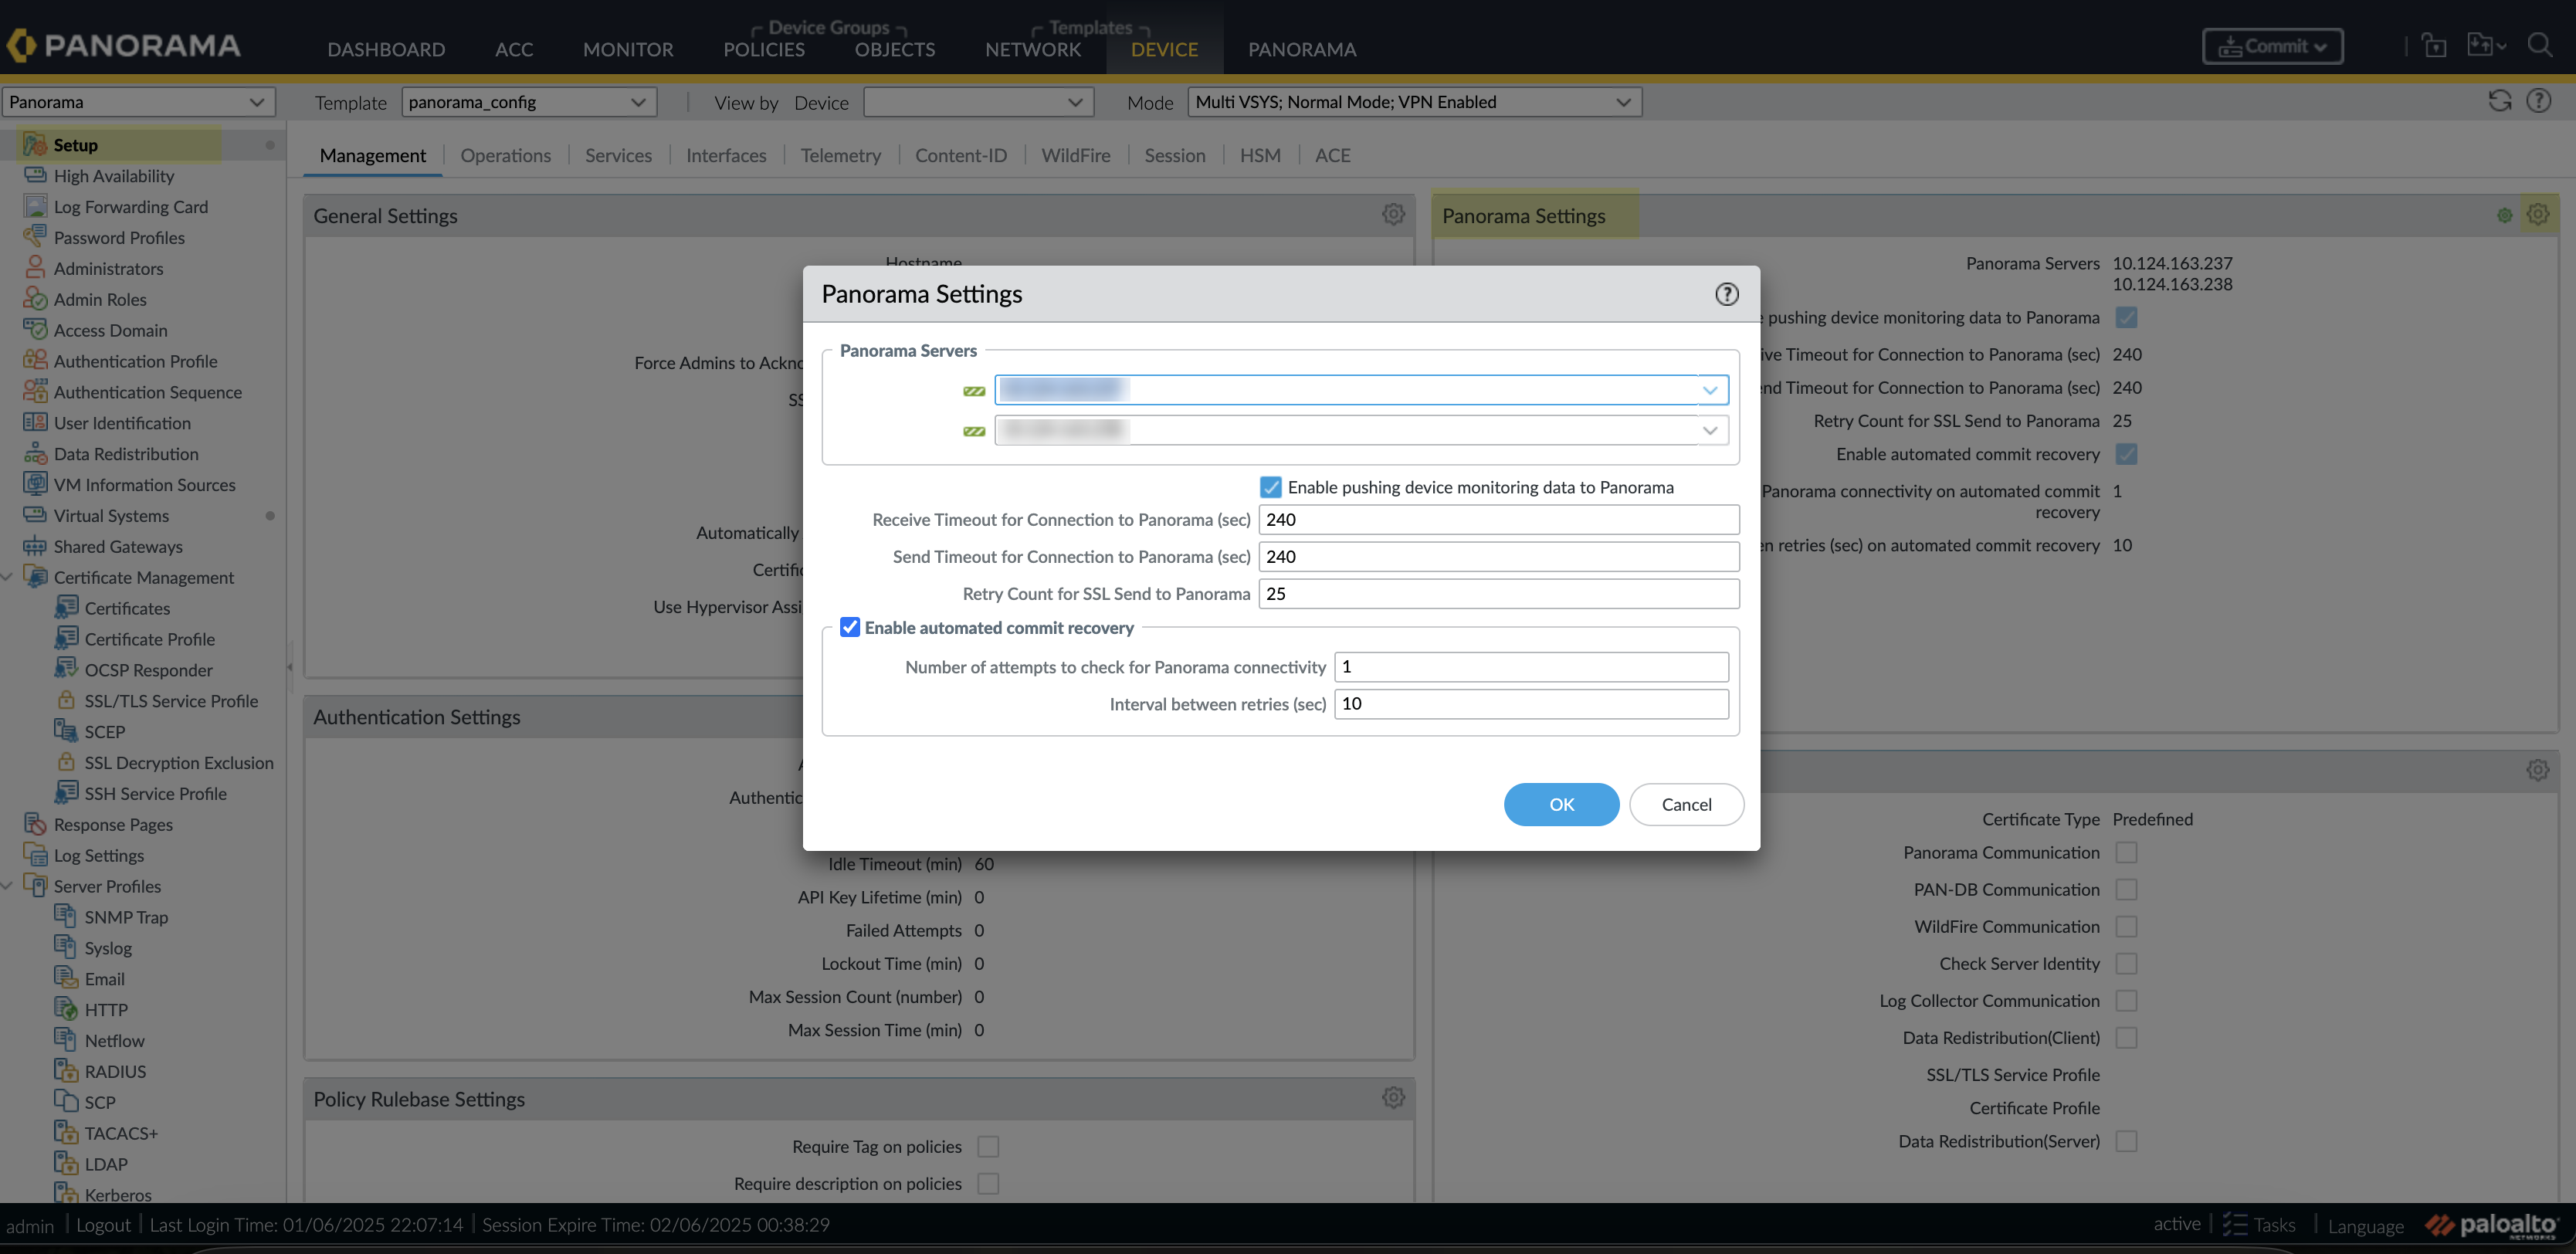Click the dialog help question-mark icon
2576x1254 pixels.
(1726, 294)
